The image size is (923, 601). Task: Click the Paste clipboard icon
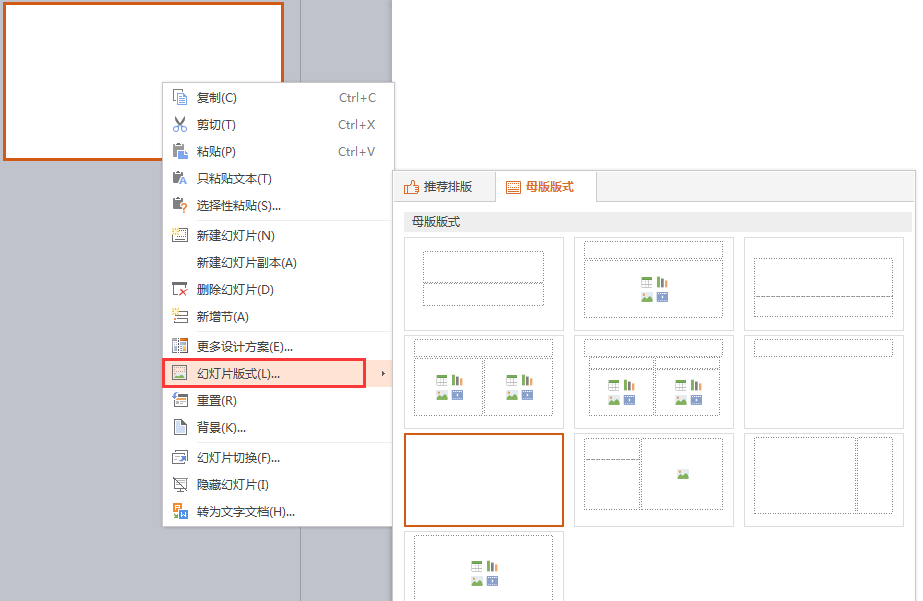pos(180,151)
